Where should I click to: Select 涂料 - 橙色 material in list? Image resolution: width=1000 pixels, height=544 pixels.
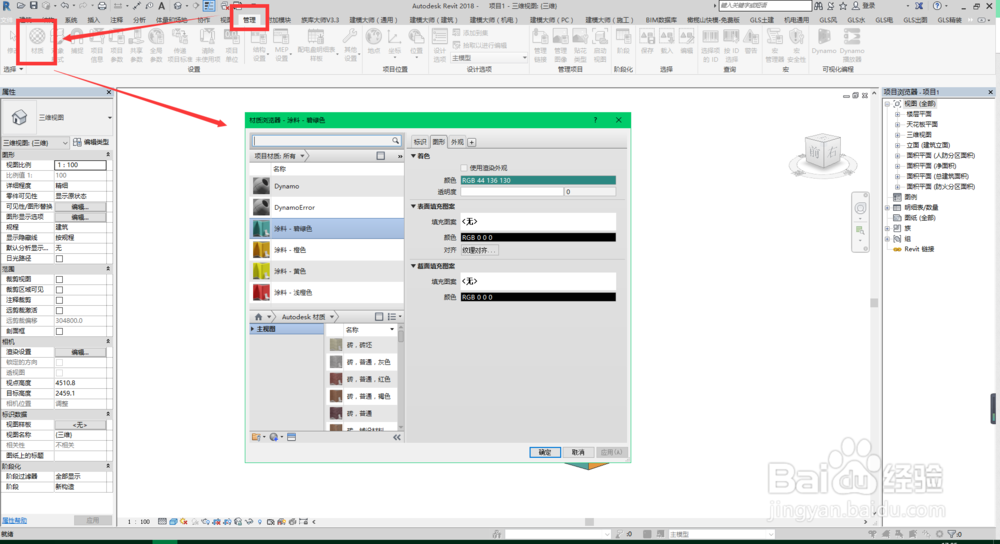pyautogui.click(x=327, y=250)
